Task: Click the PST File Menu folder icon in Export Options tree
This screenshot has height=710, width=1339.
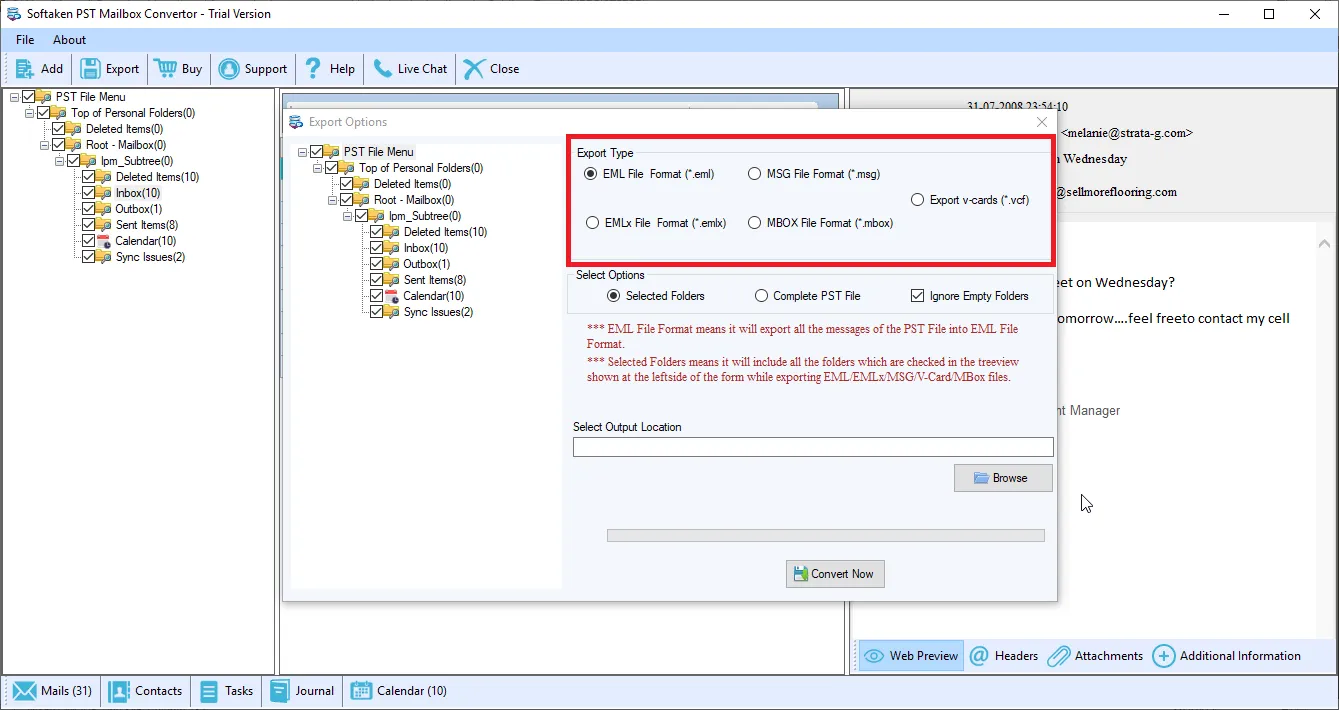Action: 332,152
